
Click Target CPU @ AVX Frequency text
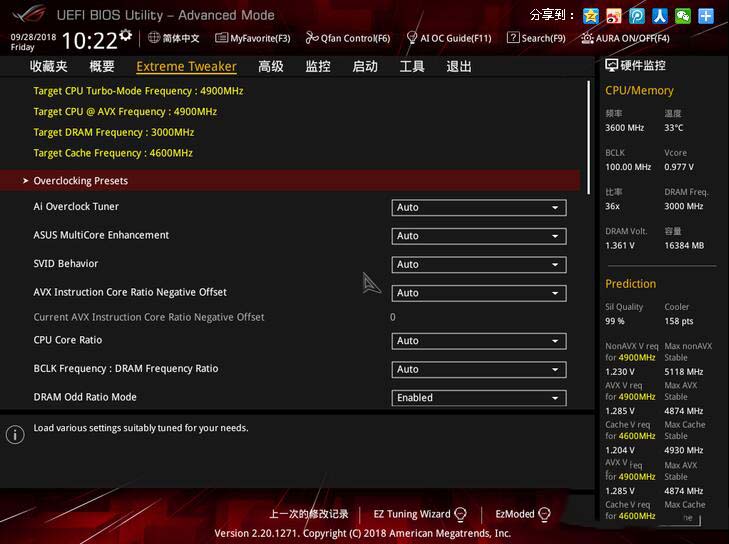(x=125, y=112)
